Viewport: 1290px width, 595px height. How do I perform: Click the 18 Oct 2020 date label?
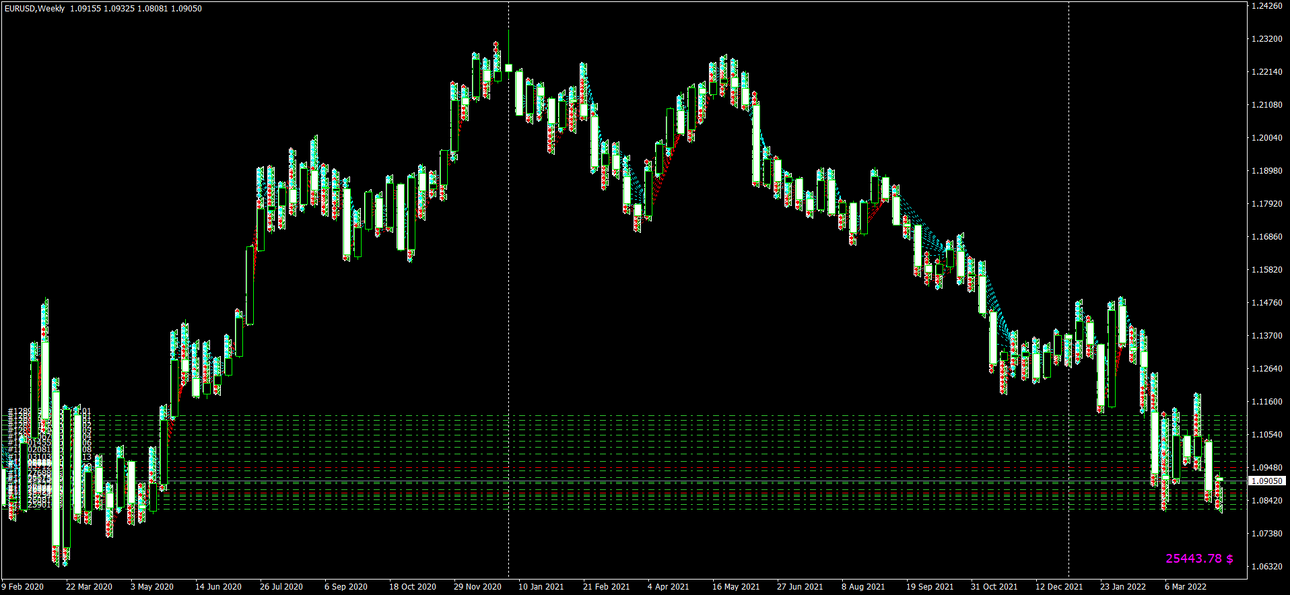(x=412, y=587)
